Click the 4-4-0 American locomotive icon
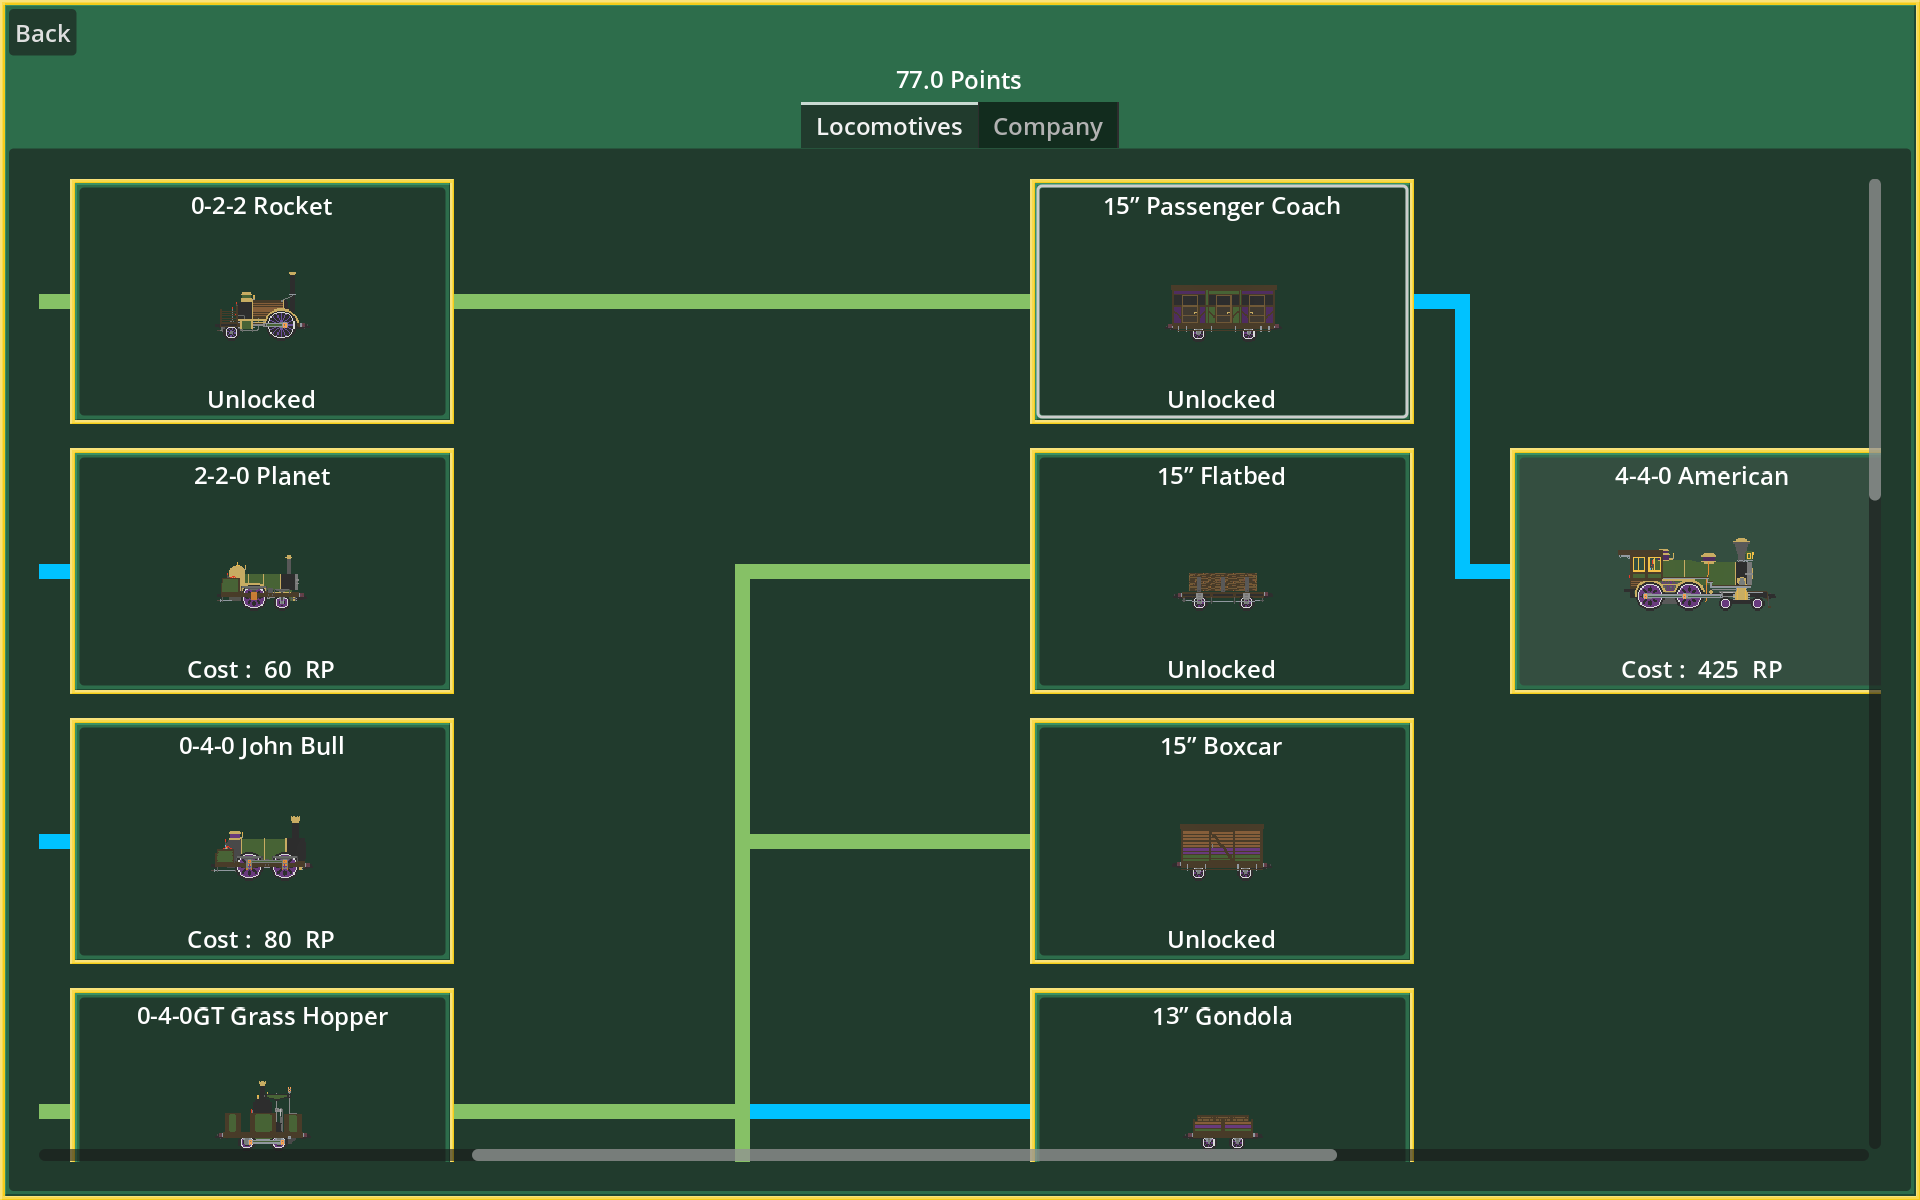This screenshot has height=1200, width=1920. 1696,575
